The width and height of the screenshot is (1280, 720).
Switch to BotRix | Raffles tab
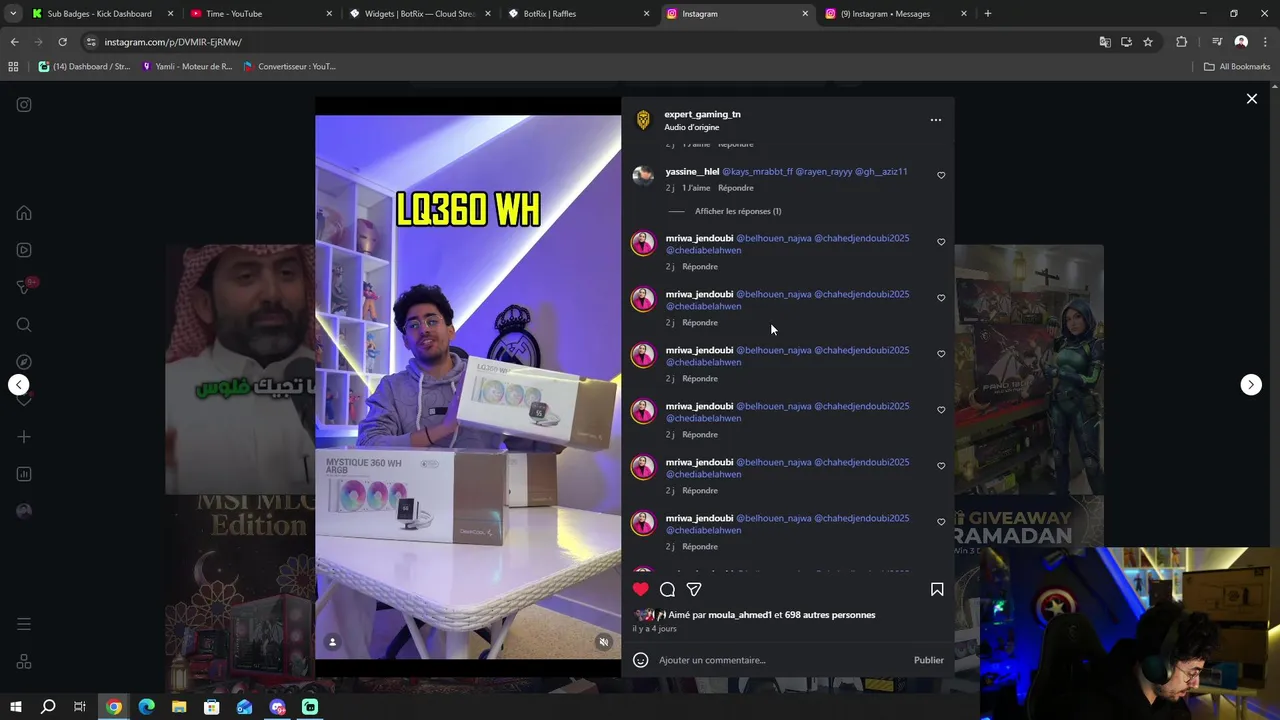point(577,14)
